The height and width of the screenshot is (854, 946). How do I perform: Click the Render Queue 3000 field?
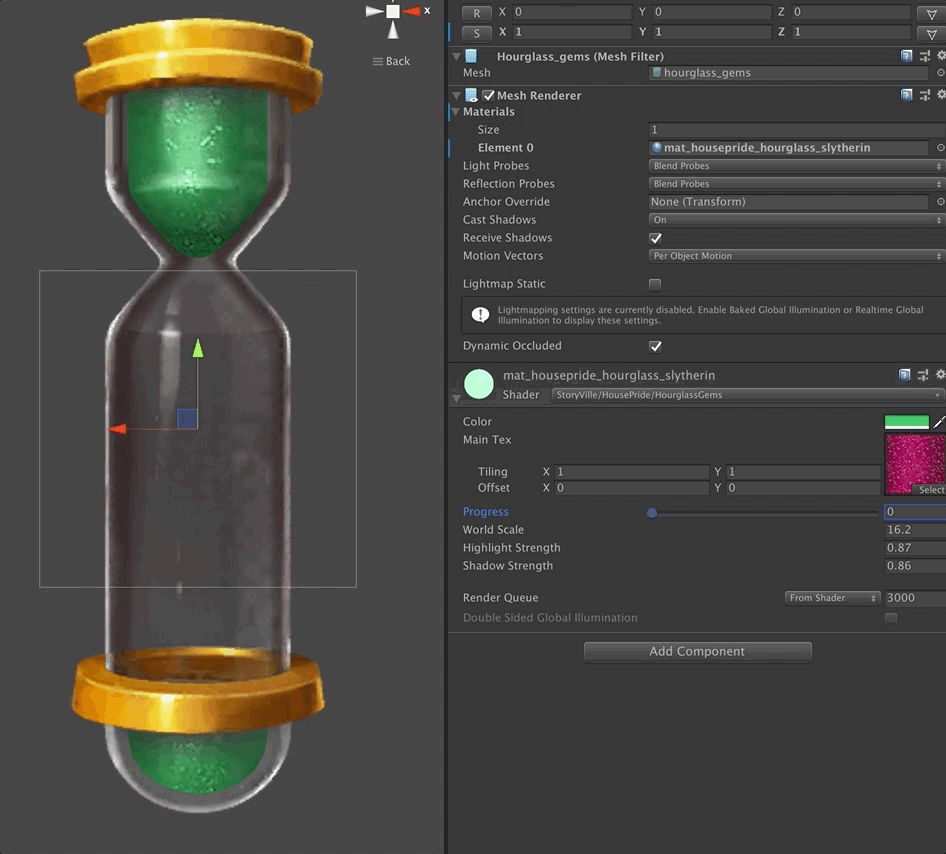tap(915, 598)
